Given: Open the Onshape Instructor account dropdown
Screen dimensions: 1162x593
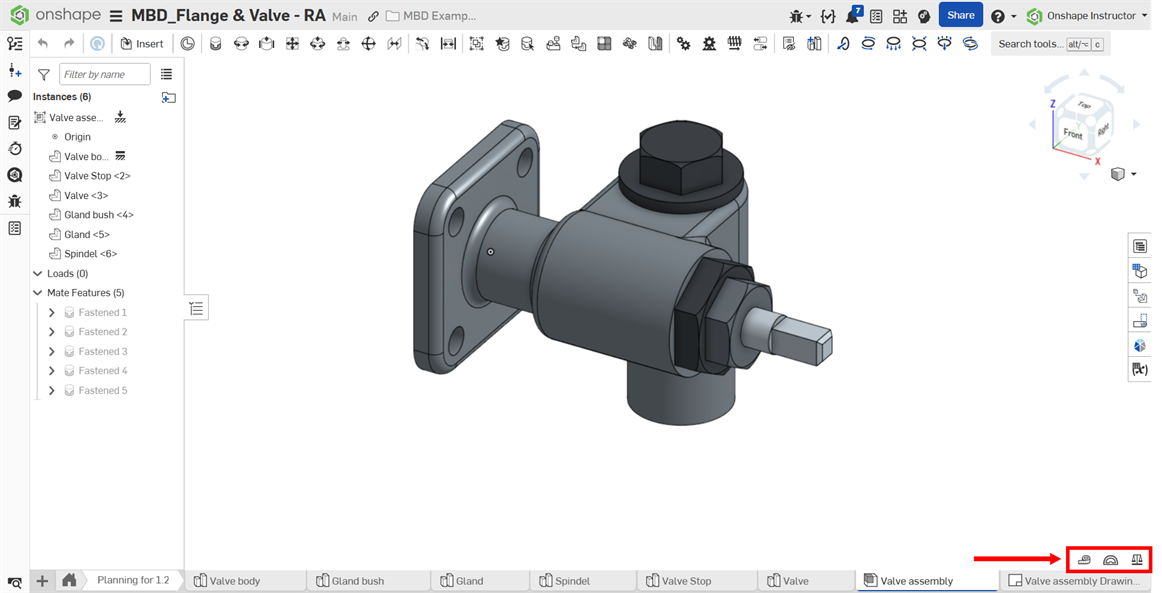Looking at the screenshot, I should click(1090, 15).
